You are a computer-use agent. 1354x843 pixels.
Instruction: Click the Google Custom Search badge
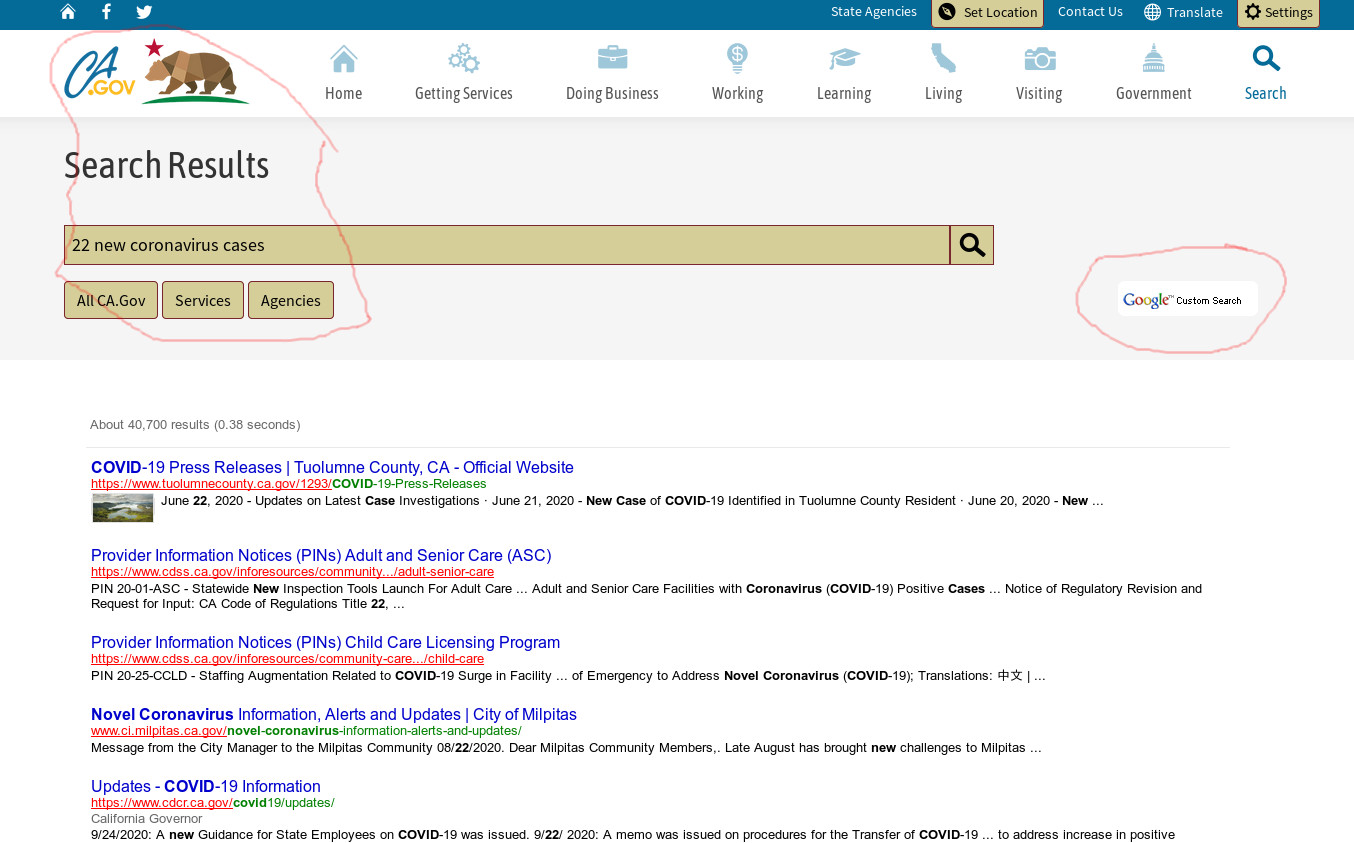pyautogui.click(x=1187, y=299)
